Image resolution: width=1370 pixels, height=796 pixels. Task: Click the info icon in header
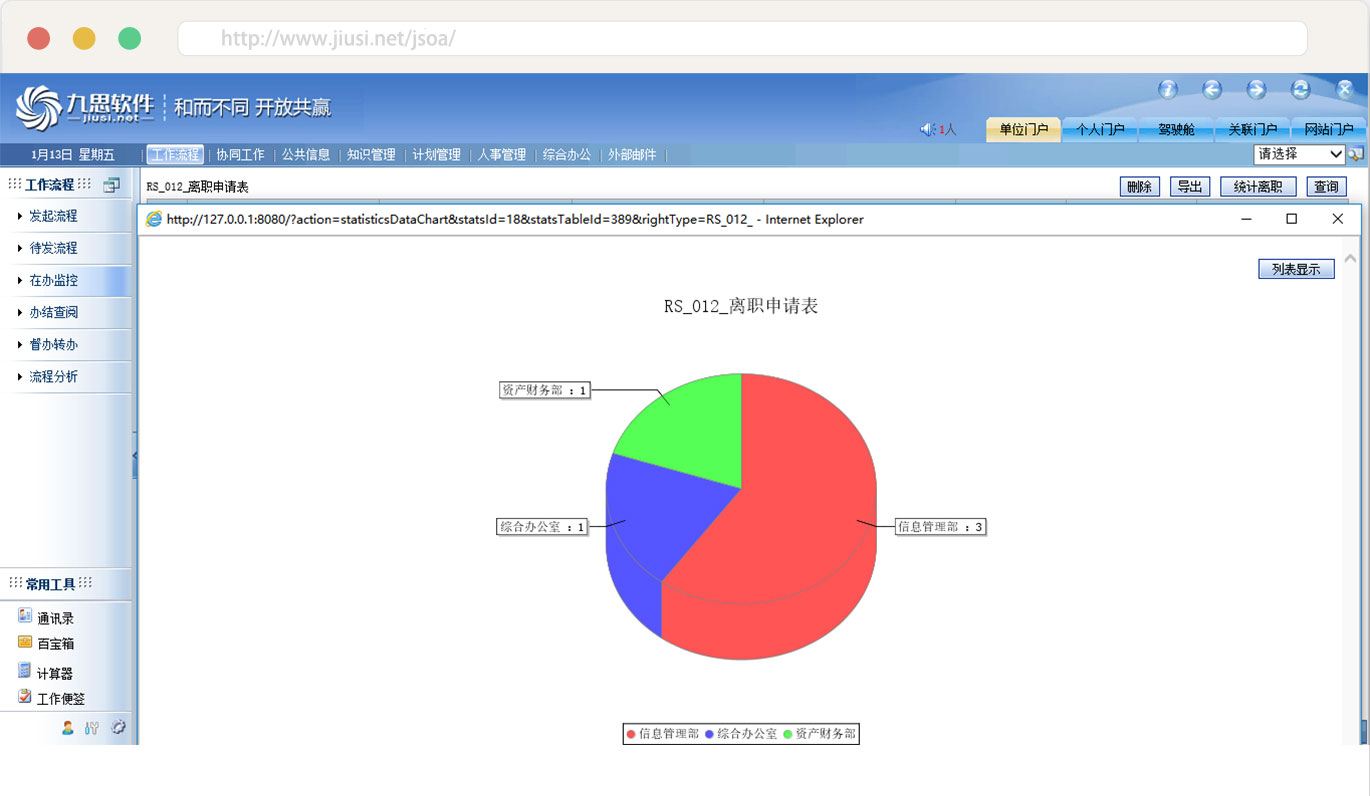tap(1167, 90)
